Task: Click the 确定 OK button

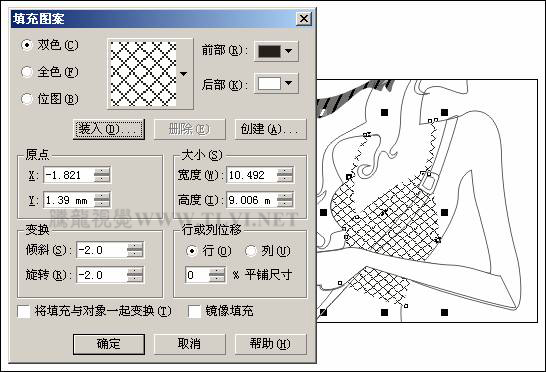Action: 109,344
